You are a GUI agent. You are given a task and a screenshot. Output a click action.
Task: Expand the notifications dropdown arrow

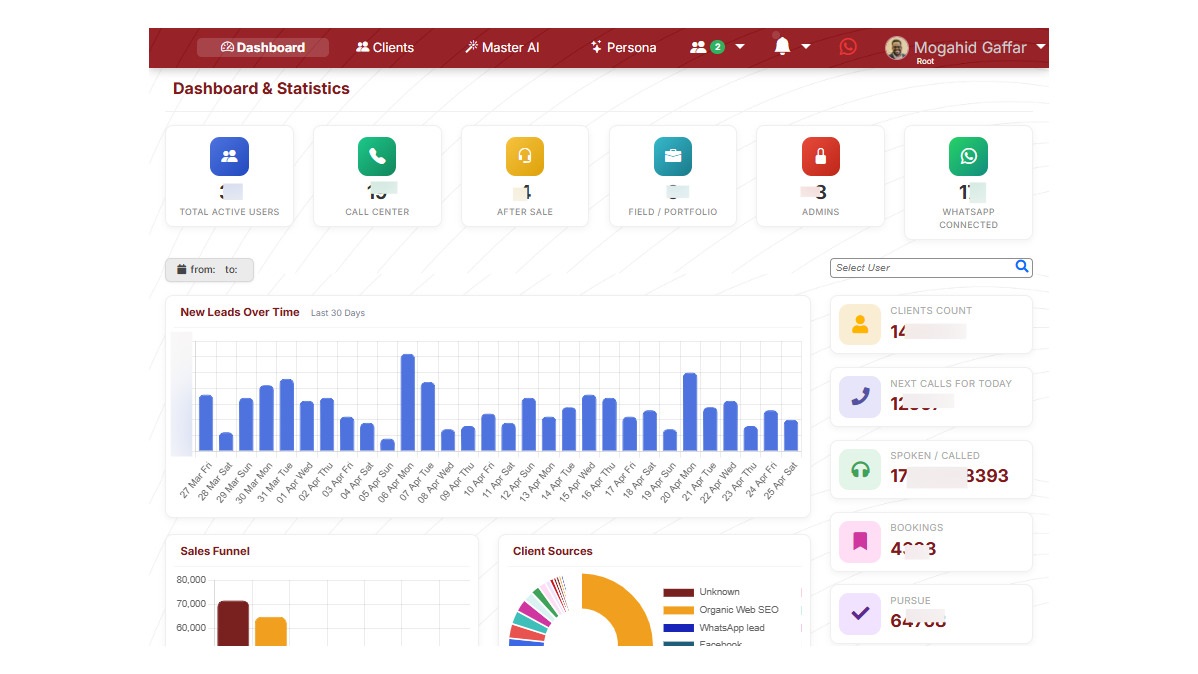pyautogui.click(x=805, y=47)
